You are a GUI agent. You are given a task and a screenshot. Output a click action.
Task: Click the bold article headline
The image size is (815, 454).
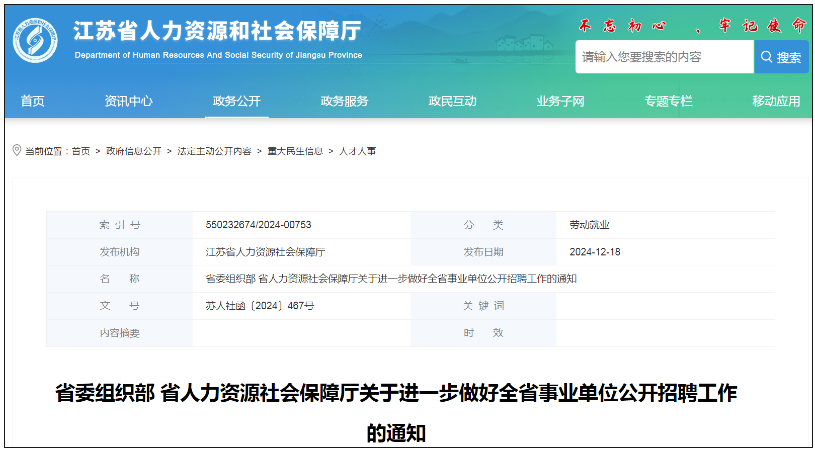pos(396,413)
